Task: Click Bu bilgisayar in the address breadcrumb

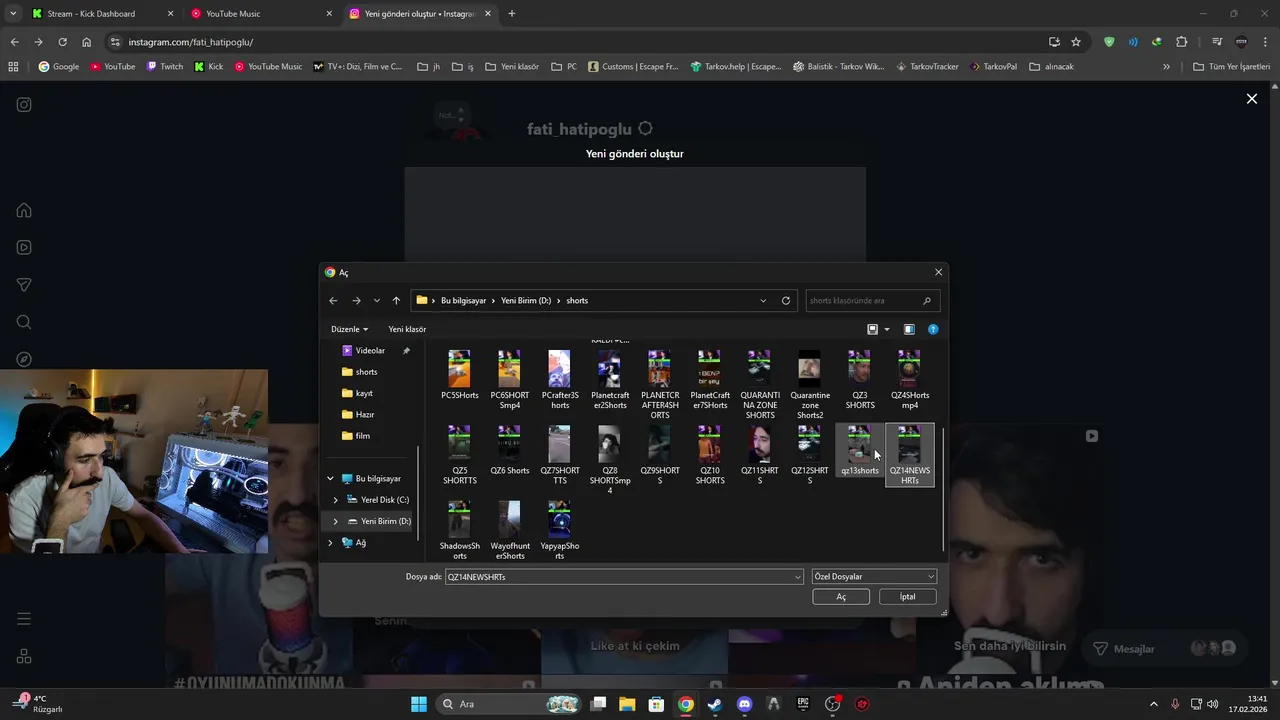Action: click(x=463, y=300)
